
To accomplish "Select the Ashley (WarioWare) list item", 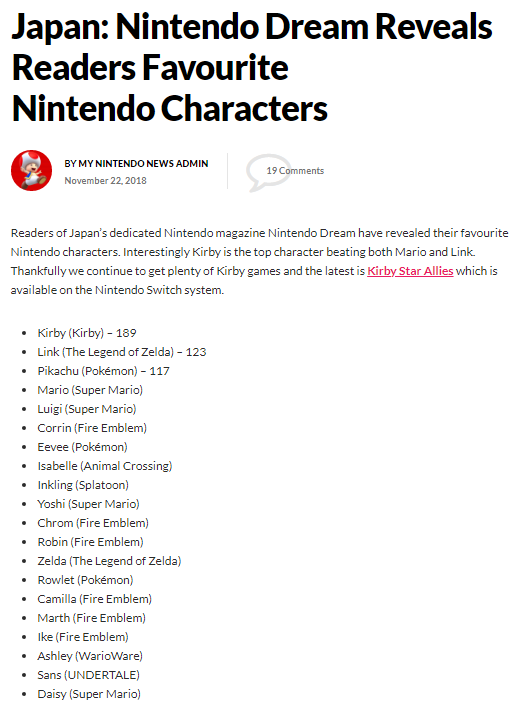I will point(90,656).
